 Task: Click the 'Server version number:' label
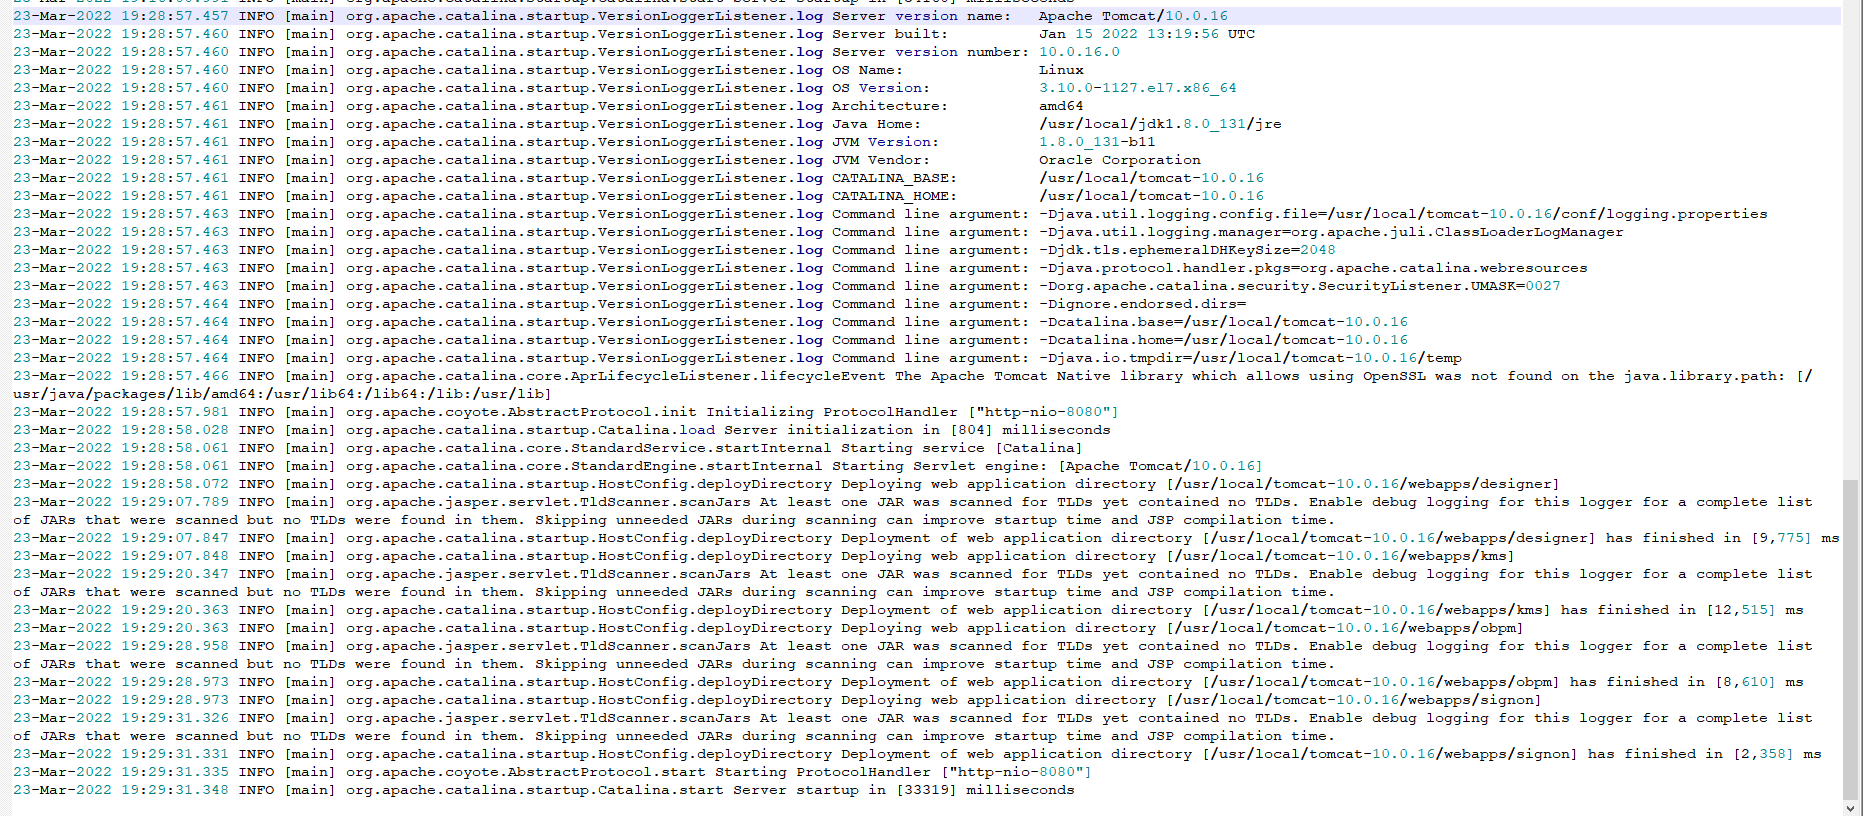[930, 52]
